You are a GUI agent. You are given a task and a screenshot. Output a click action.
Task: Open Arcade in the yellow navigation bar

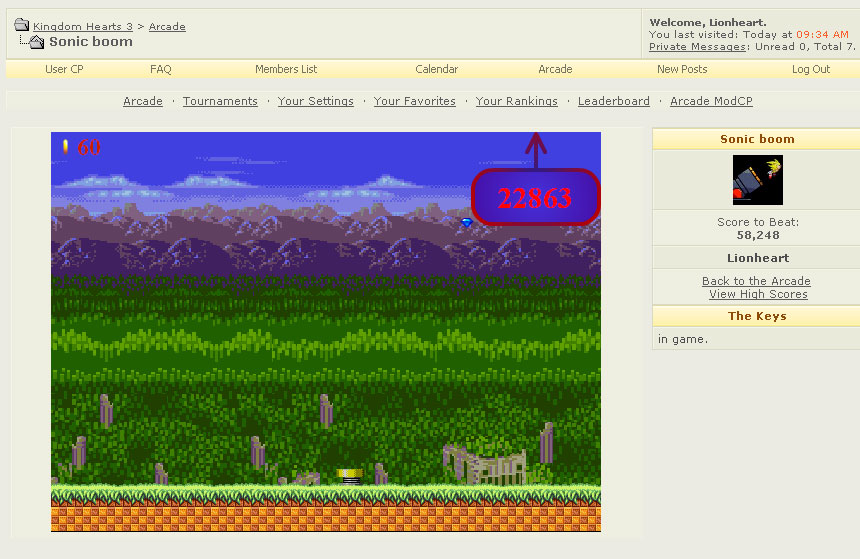[x=555, y=69]
